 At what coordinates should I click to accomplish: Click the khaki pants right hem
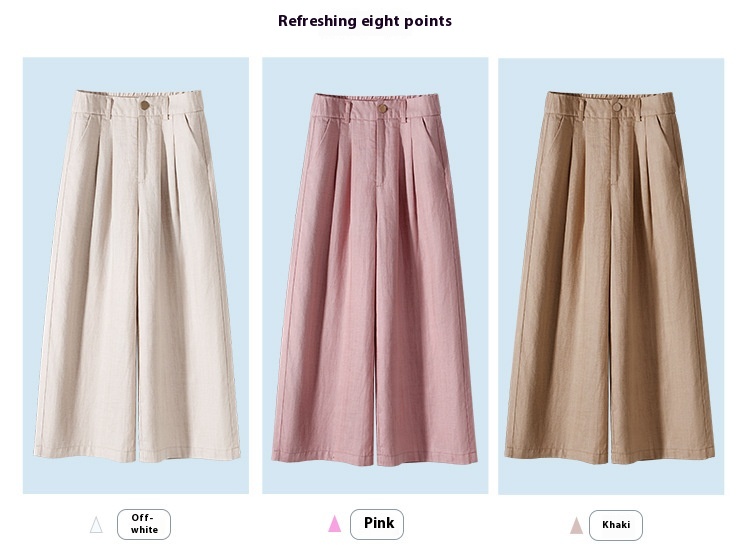[x=662, y=456]
